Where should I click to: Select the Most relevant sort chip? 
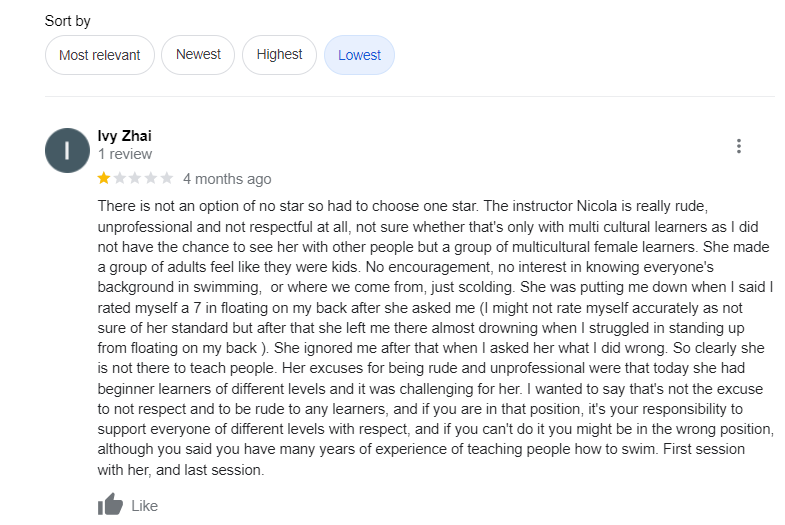(100, 55)
